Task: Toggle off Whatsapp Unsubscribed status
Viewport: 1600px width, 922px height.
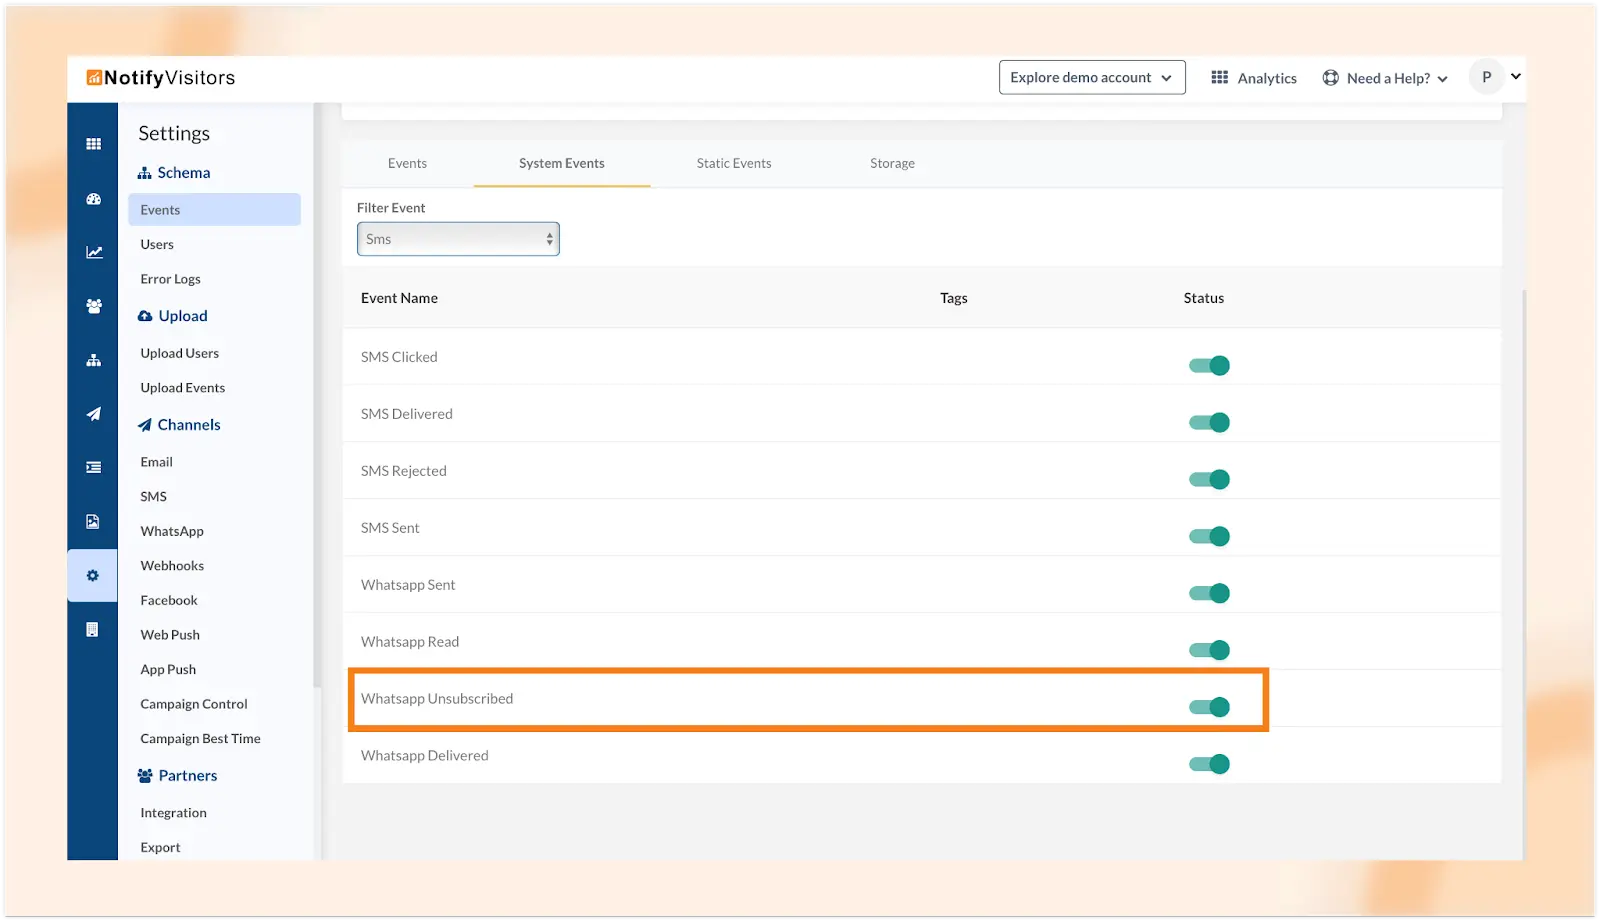Action: [1209, 708]
